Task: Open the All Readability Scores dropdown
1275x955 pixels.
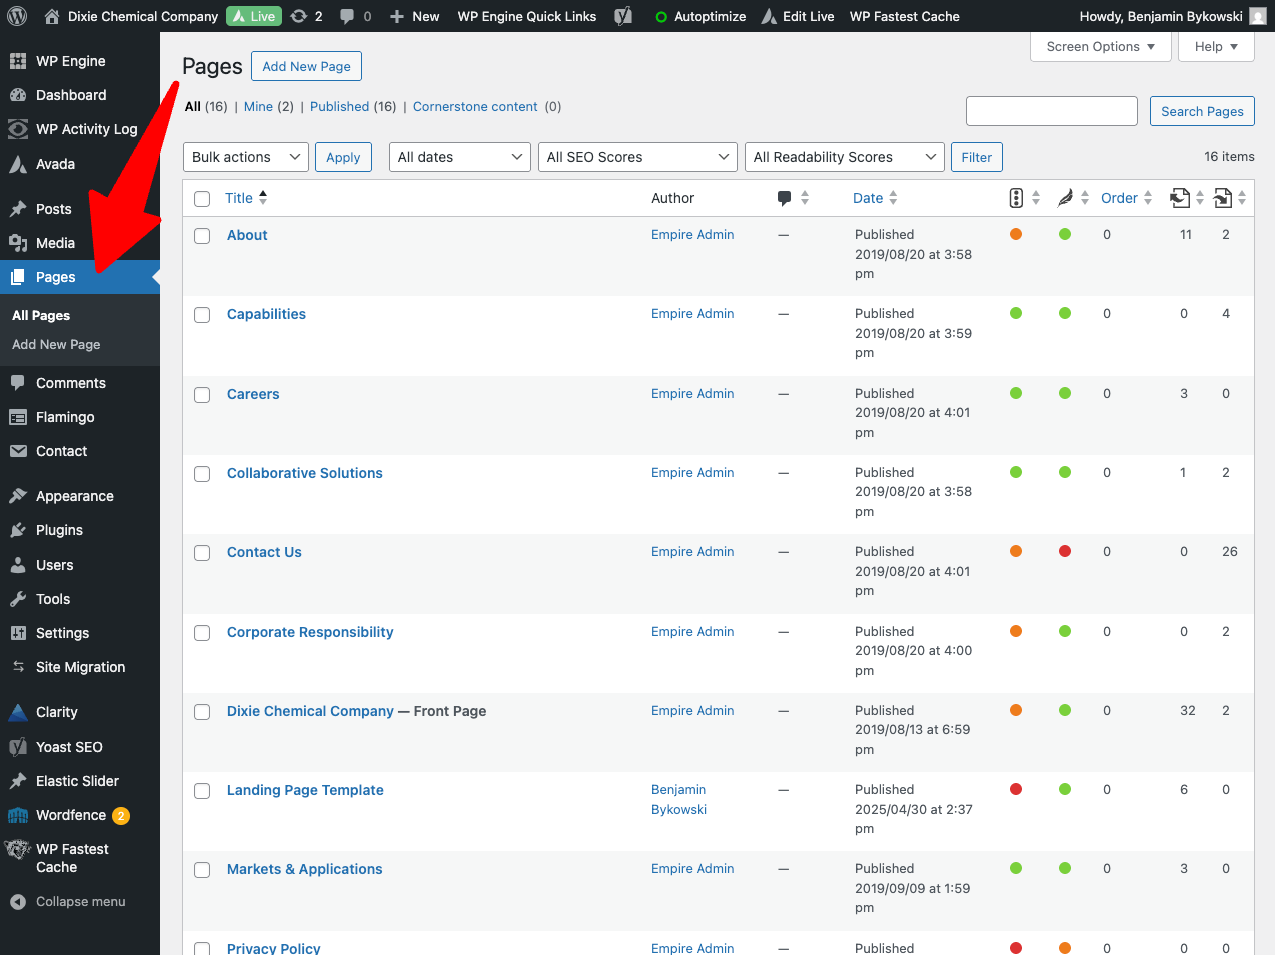Action: pyautogui.click(x=844, y=157)
